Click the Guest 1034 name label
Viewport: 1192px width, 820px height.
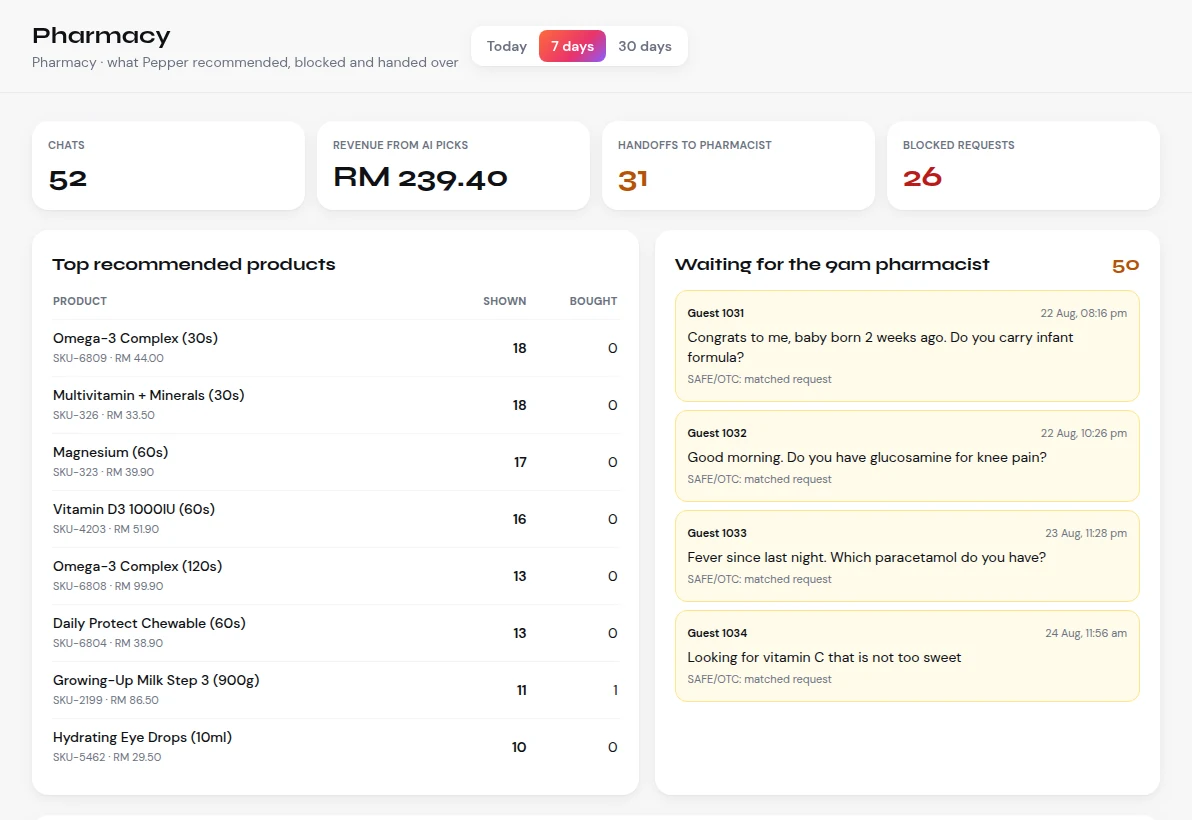click(717, 633)
